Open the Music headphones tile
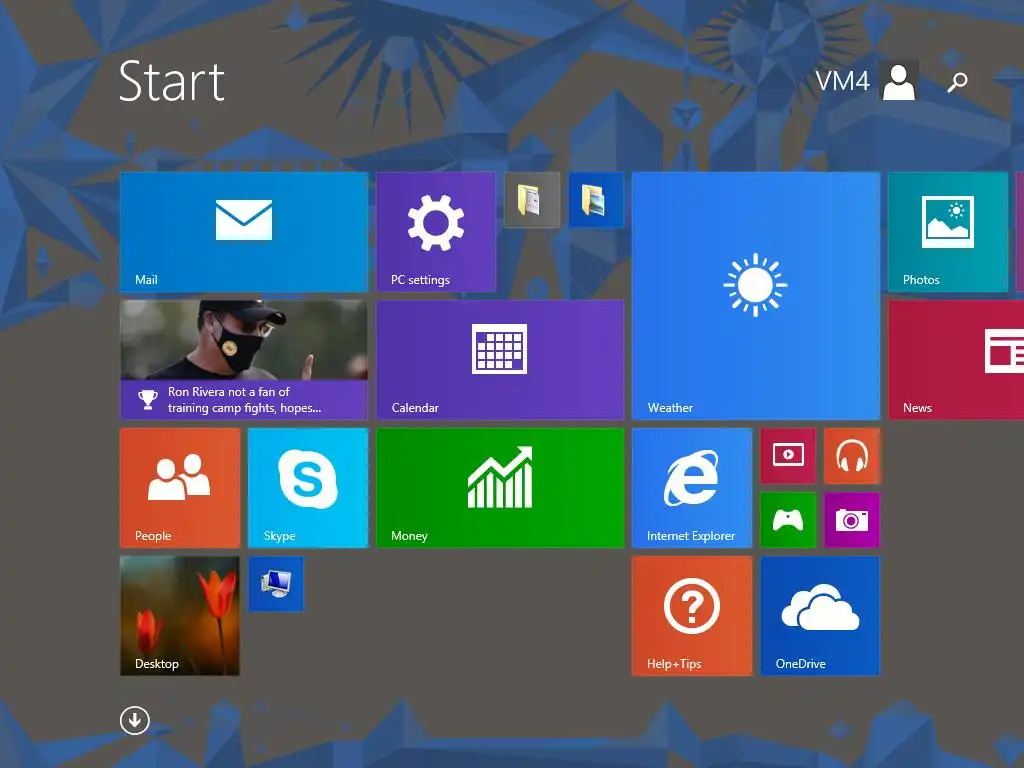1024x768 pixels. coord(852,456)
